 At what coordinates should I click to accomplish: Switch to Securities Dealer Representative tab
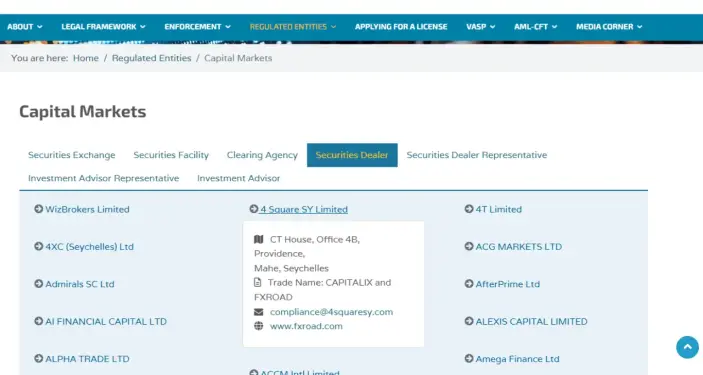[477, 155]
